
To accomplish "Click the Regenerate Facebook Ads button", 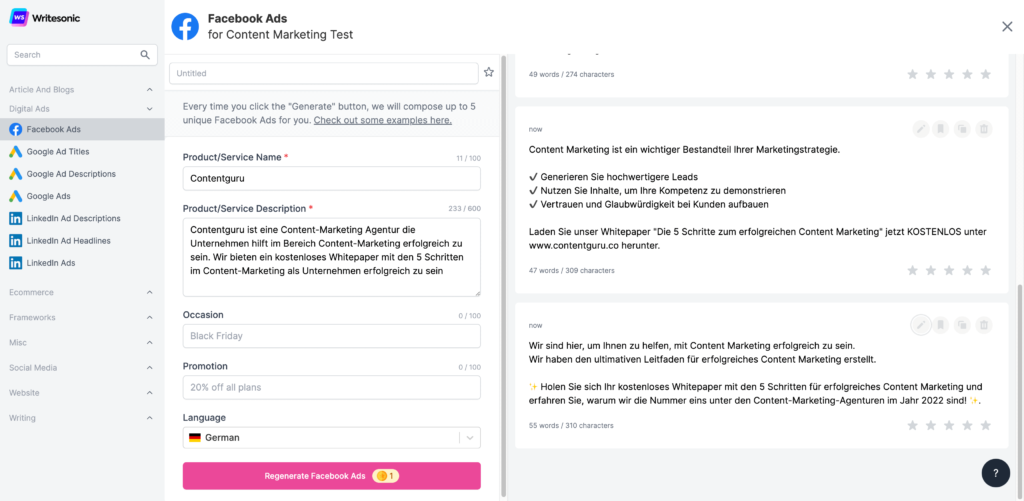I will pyautogui.click(x=332, y=476).
